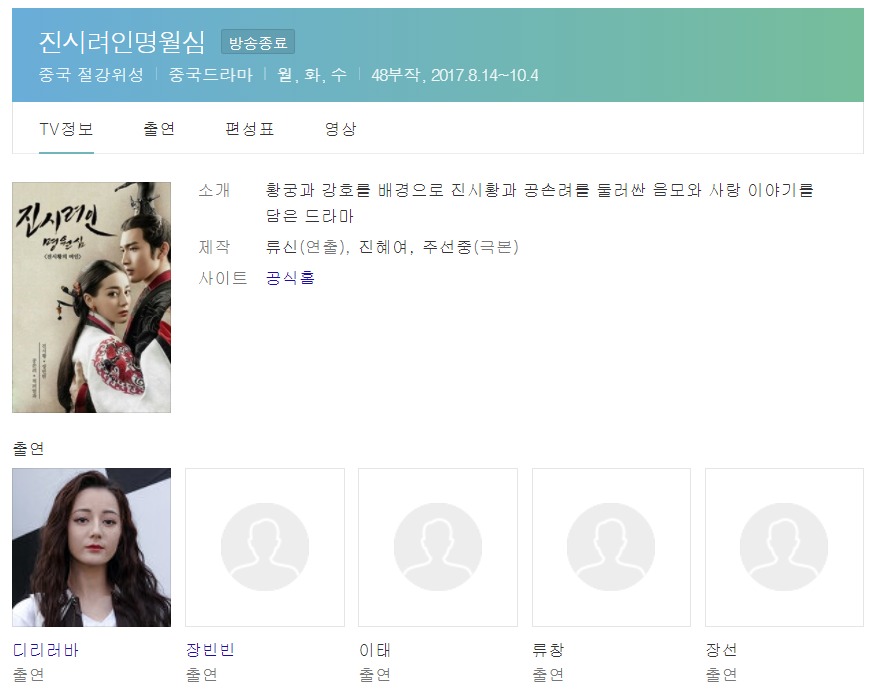872x698 pixels.
Task: Switch to the 출연 tab
Action: point(159,129)
